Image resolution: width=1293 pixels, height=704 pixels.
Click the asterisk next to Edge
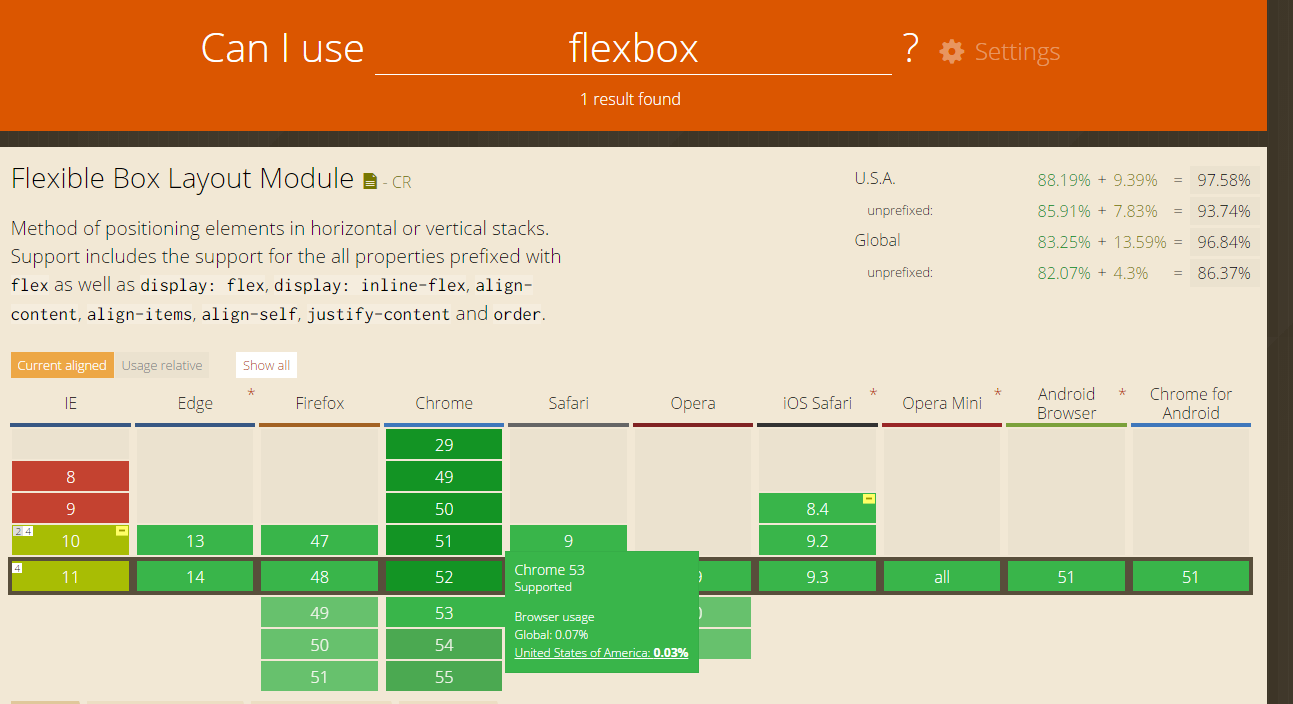pyautogui.click(x=250, y=393)
